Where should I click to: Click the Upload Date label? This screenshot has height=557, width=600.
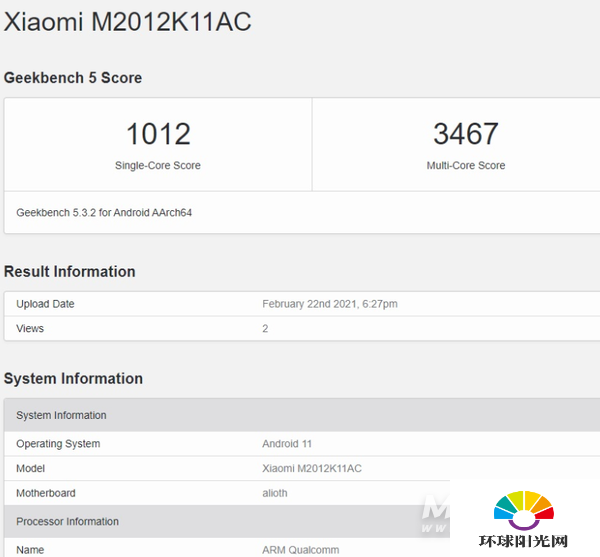pos(45,304)
